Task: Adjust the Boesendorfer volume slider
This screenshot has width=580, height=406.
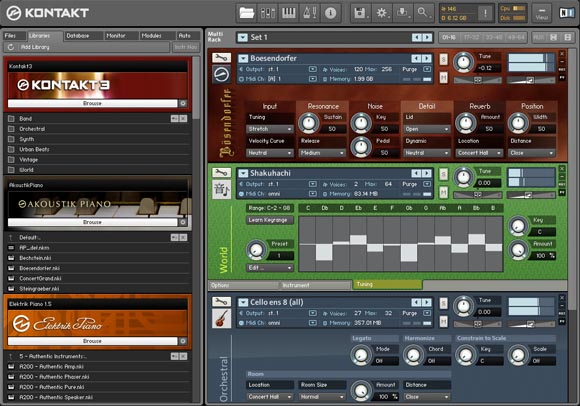Action: click(531, 80)
